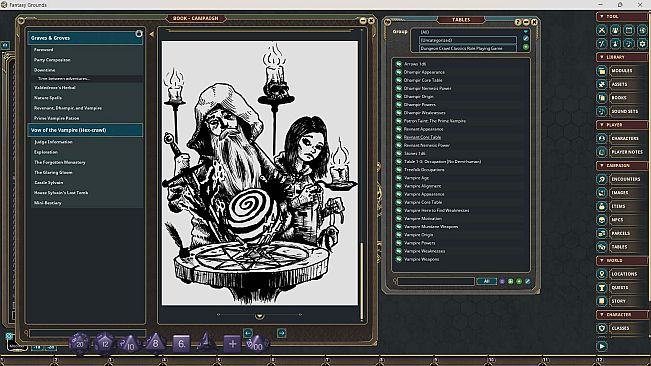Open Items icon in sidebar
Image resolution: width=651 pixels, height=366 pixels.
click(602, 206)
